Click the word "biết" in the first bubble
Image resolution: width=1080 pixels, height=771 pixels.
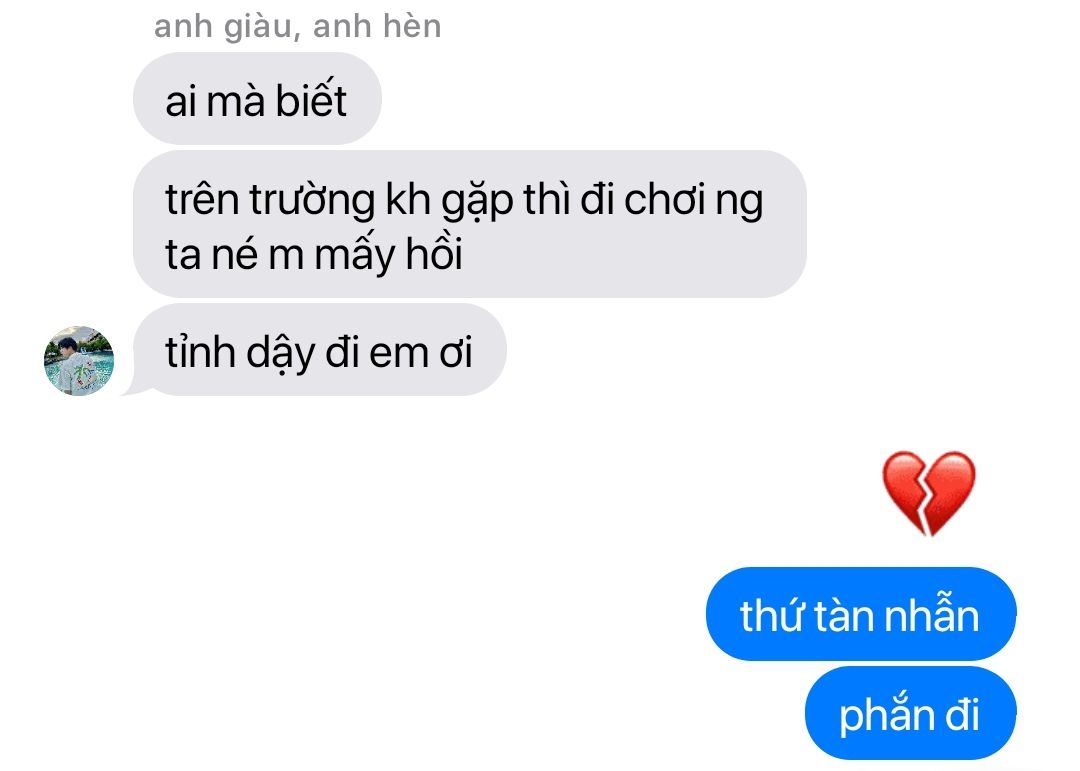point(311,99)
